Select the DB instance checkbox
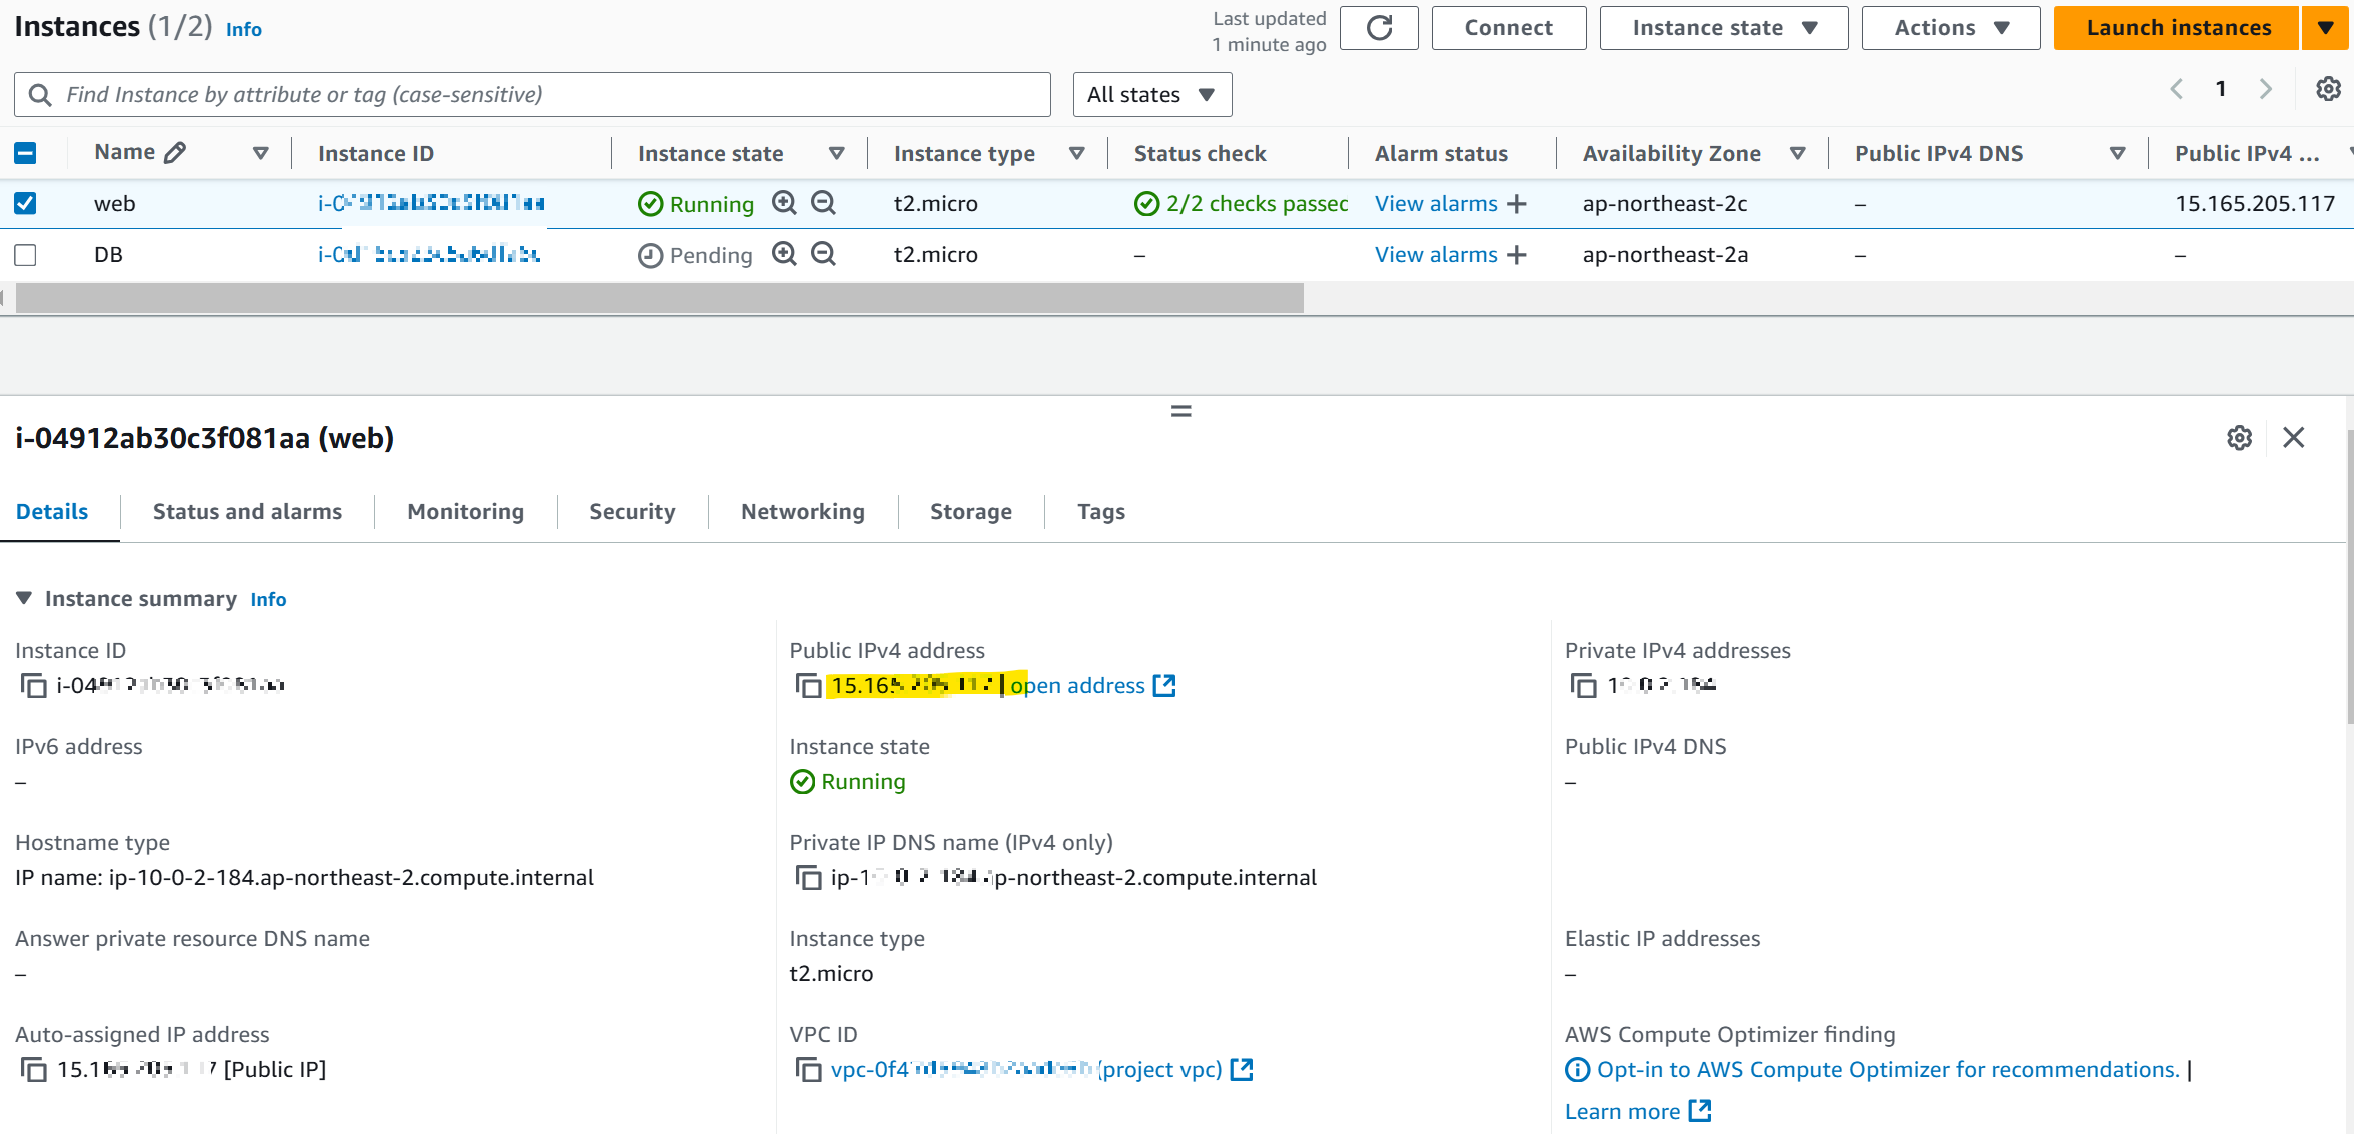The height and width of the screenshot is (1134, 2354). [25, 255]
